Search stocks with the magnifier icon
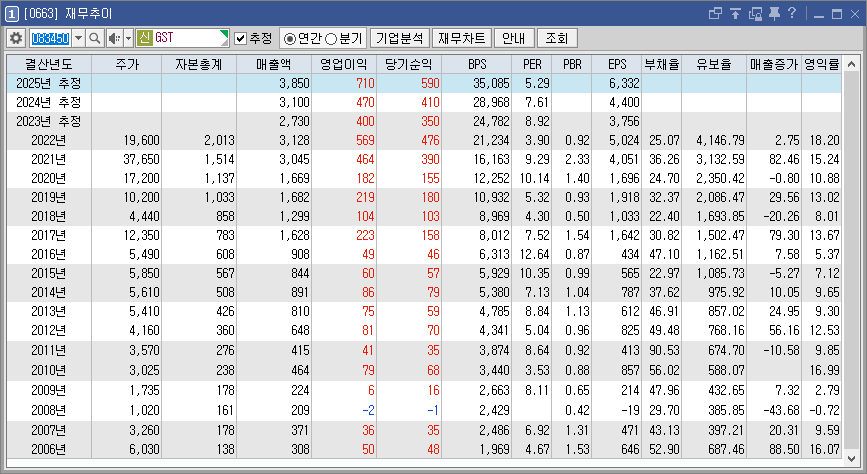Image resolution: width=867 pixels, height=474 pixels. (95, 38)
